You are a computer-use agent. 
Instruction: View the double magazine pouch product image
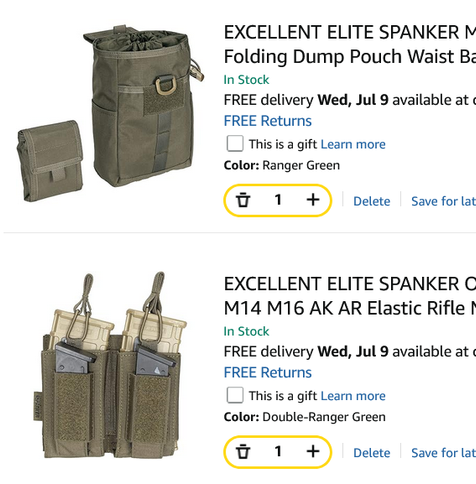tap(110, 365)
